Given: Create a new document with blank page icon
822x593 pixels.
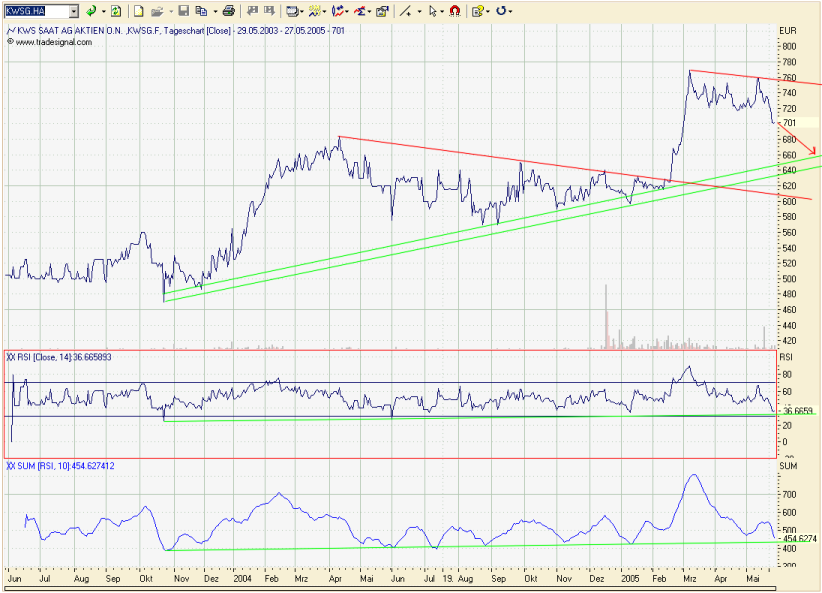Looking at the screenshot, I should [x=138, y=11].
